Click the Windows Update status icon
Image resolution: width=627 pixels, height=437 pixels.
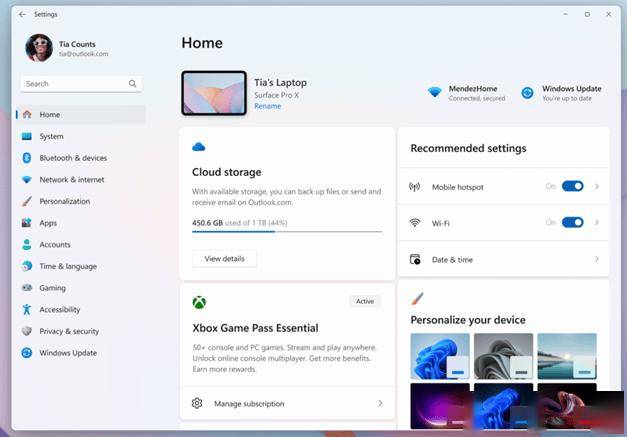527,93
